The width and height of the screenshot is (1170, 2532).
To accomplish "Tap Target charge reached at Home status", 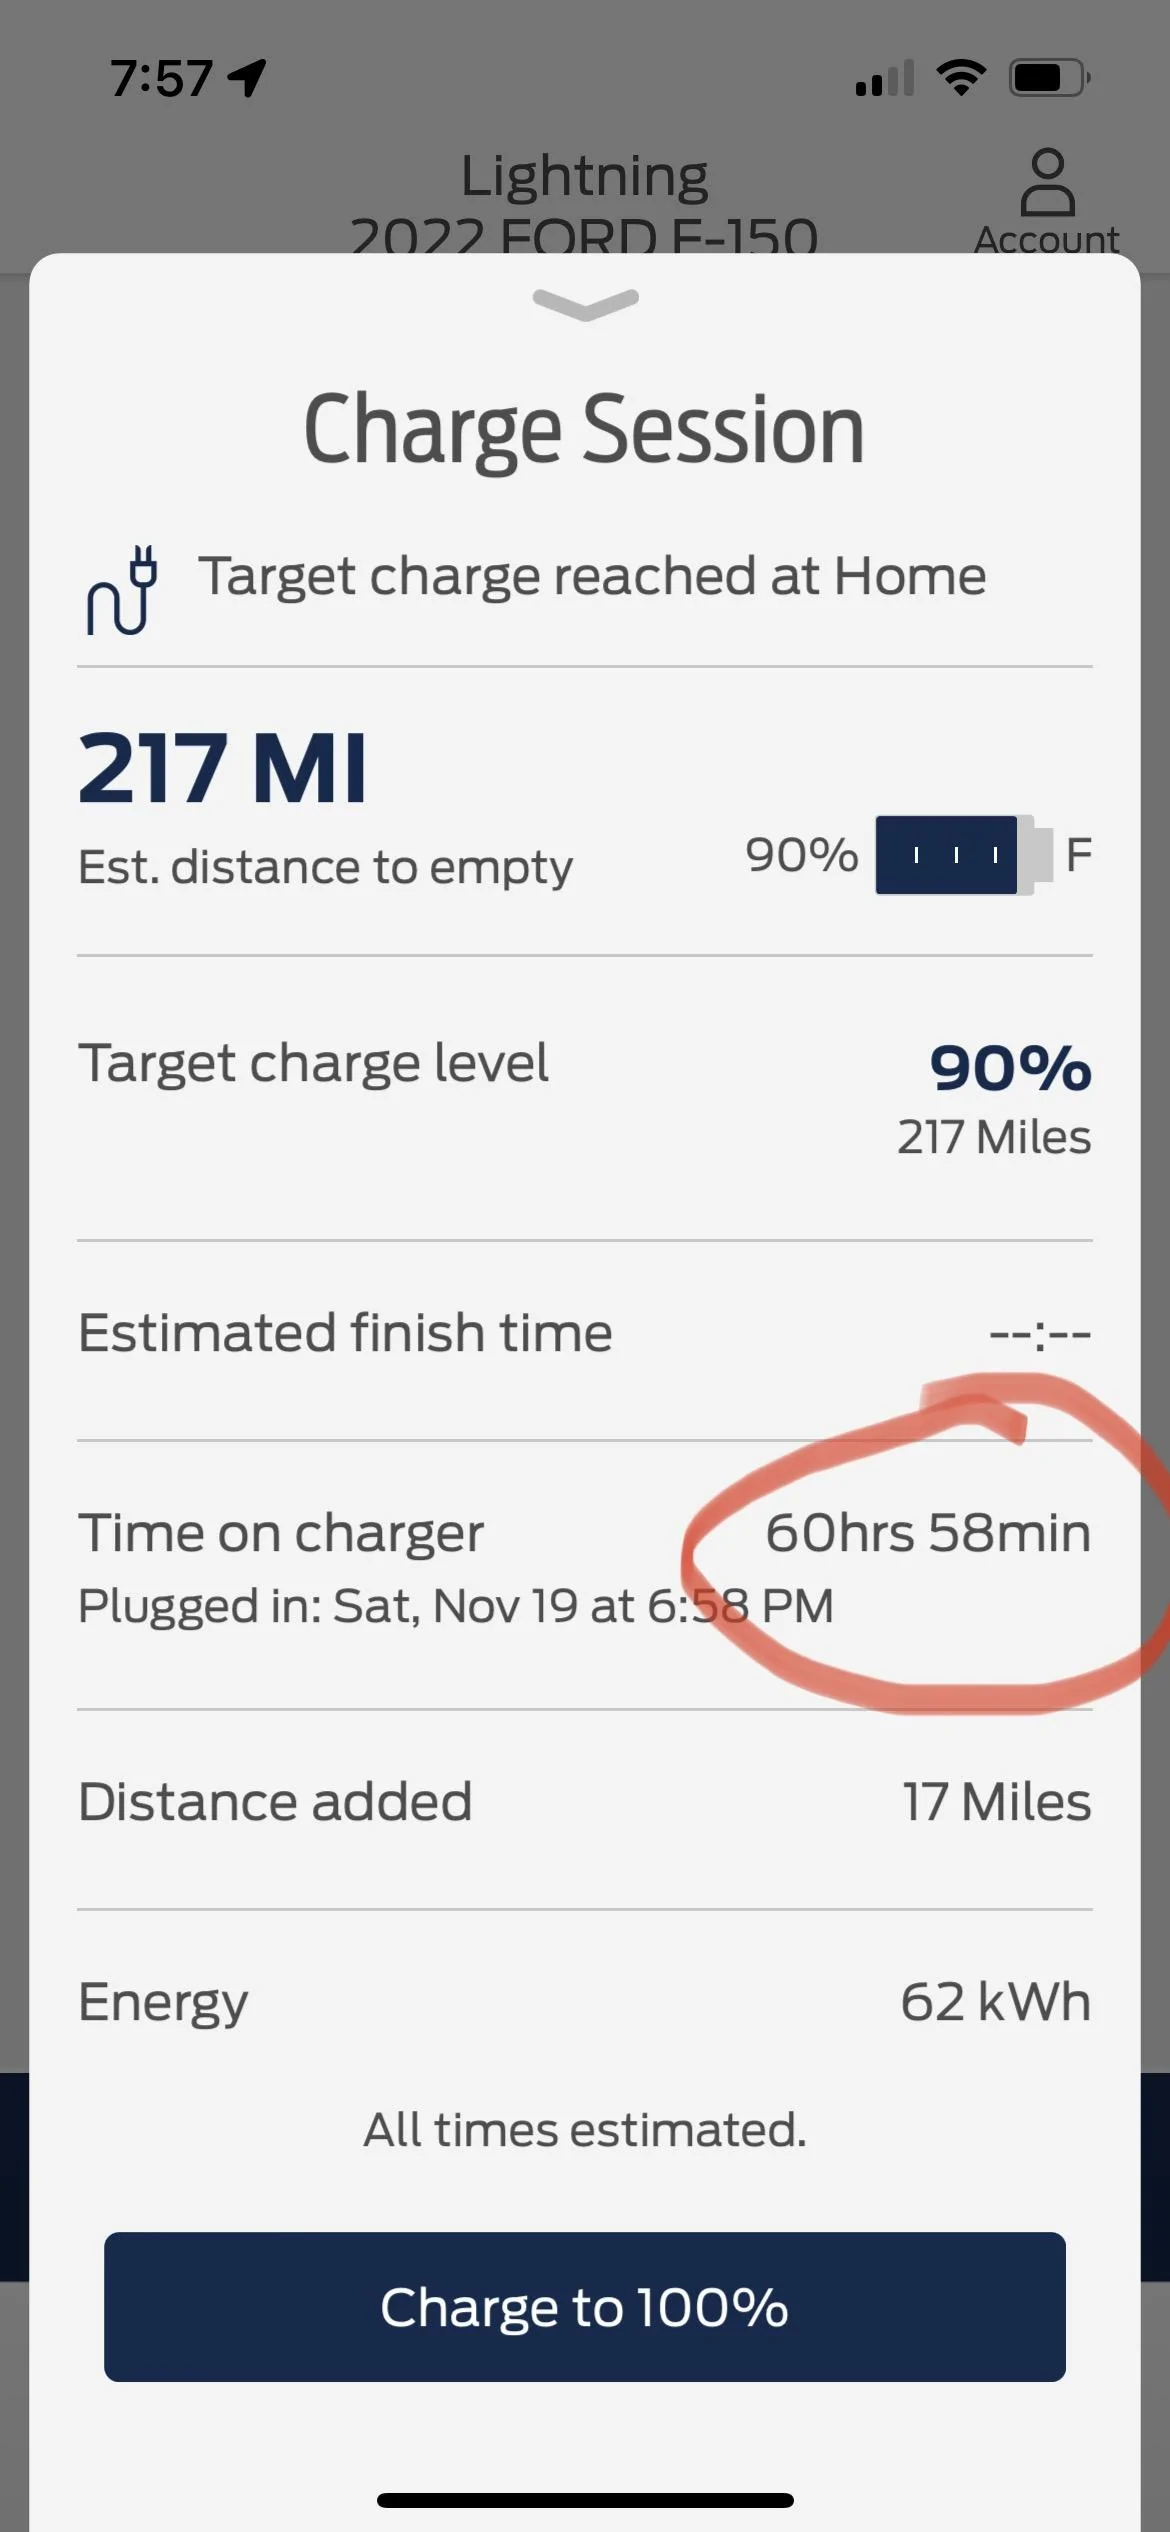I will click(x=592, y=577).
